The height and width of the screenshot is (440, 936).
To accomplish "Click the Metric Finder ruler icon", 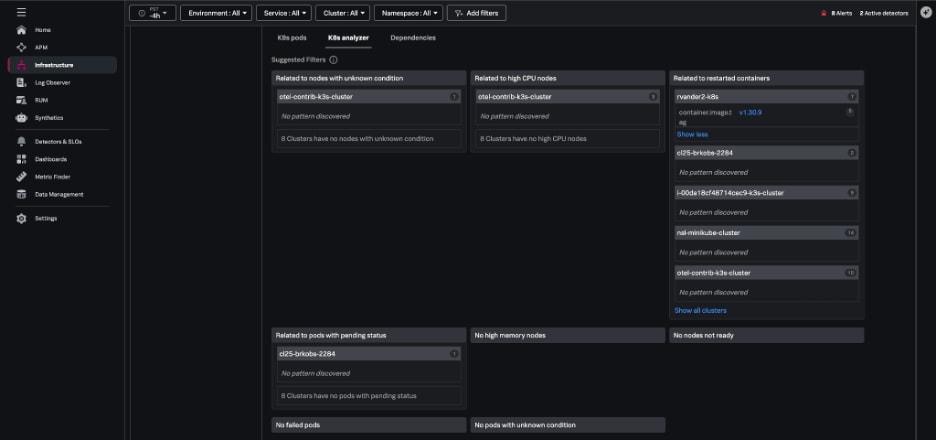I will (x=21, y=176).
